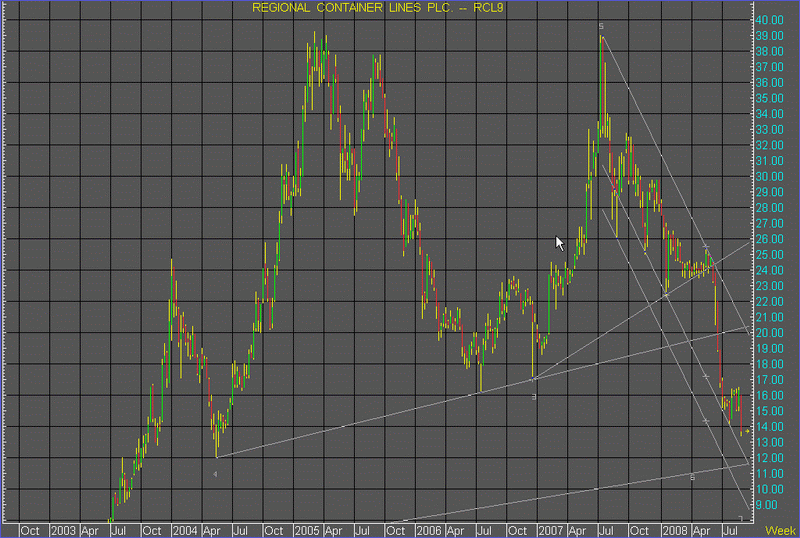The width and height of the screenshot is (800, 538).
Task: Click the 40.00 price axis label
Action: pos(769,20)
